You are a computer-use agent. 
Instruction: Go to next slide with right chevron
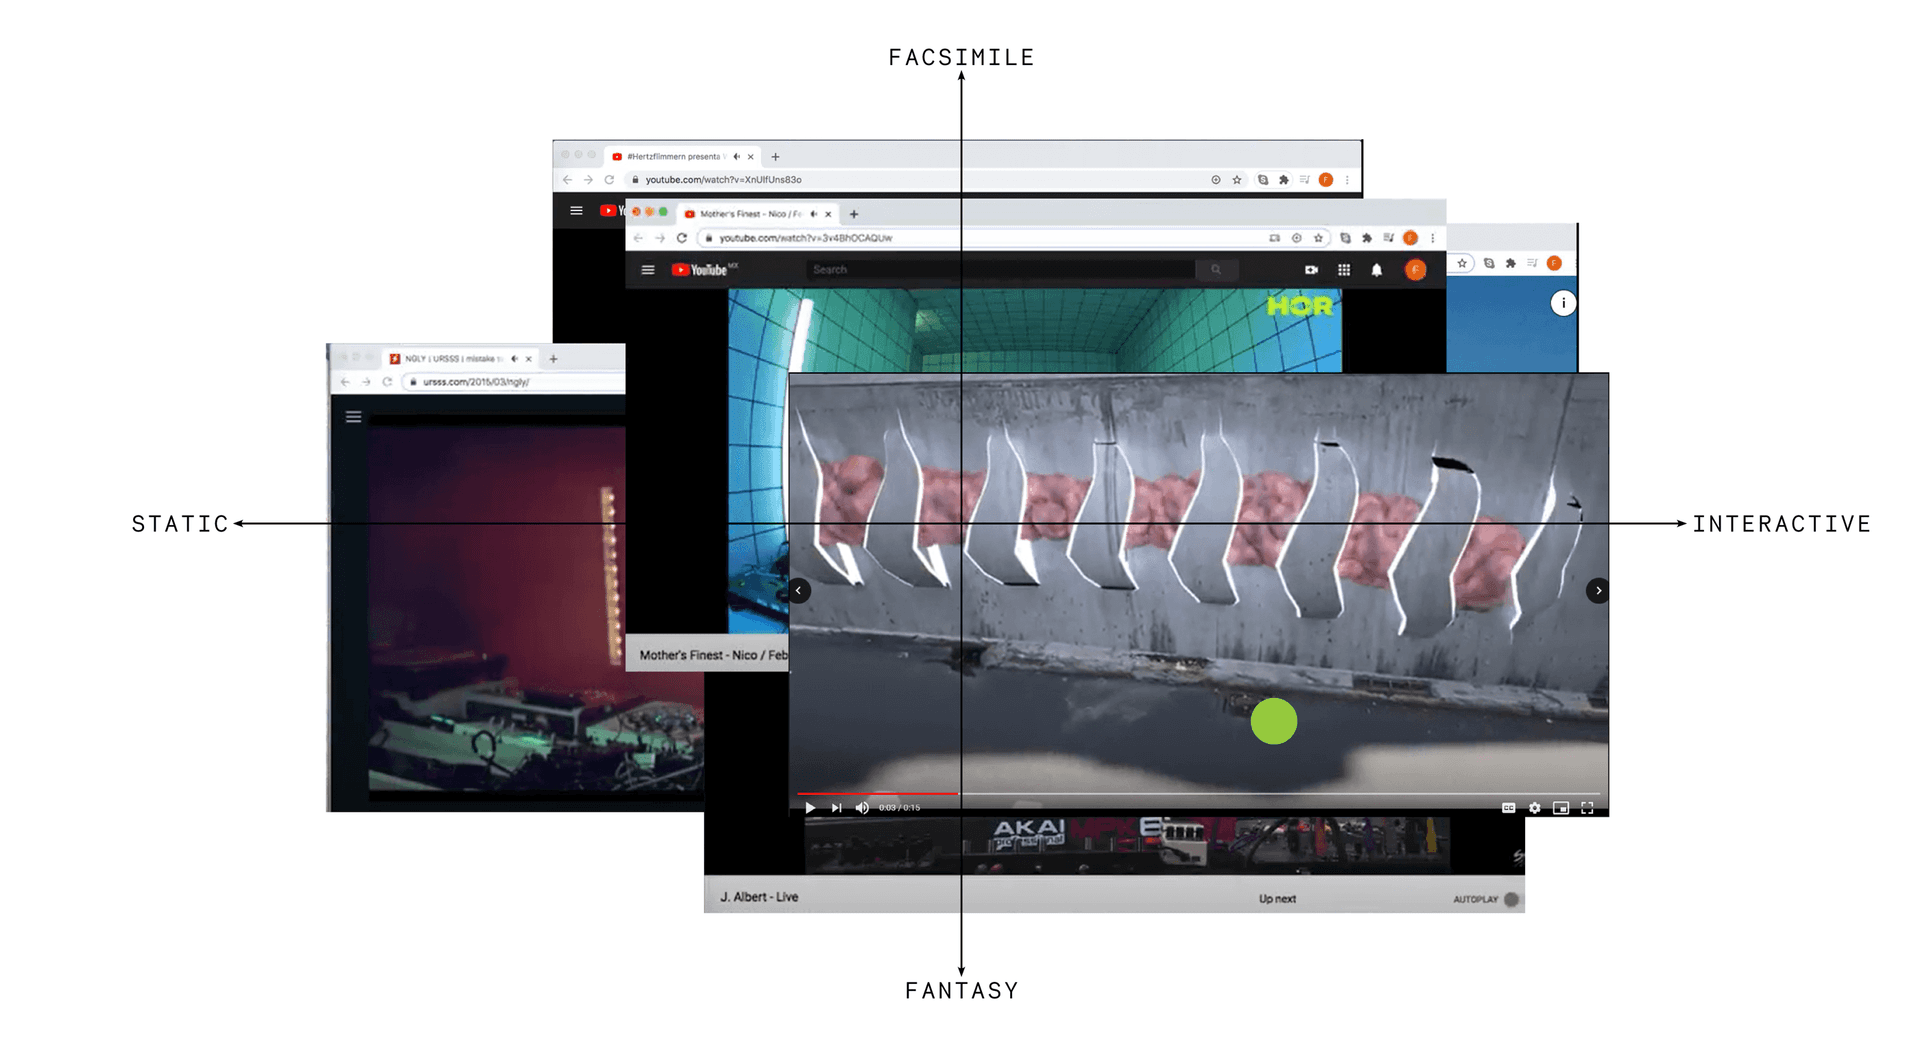point(1598,591)
